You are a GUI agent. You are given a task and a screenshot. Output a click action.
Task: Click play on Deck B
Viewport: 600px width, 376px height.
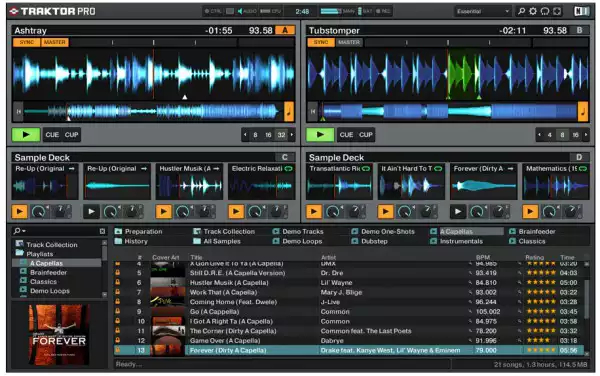pos(320,135)
